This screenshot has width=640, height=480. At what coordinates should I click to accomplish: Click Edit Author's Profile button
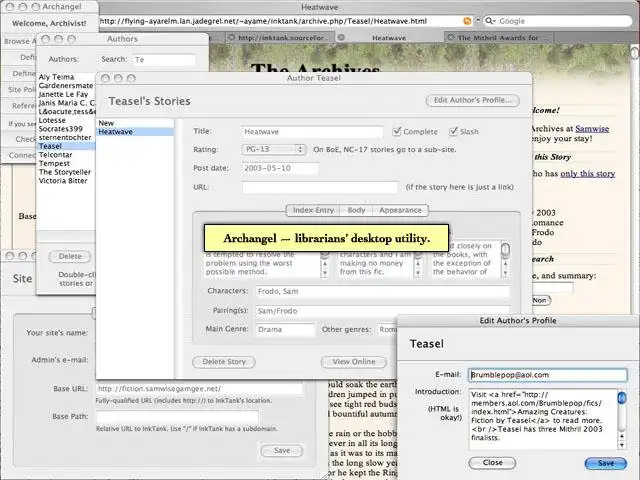(472, 100)
